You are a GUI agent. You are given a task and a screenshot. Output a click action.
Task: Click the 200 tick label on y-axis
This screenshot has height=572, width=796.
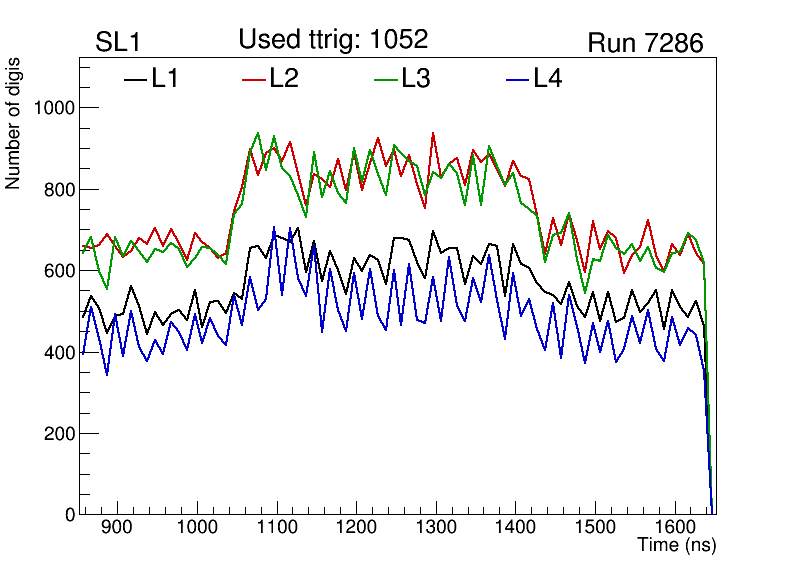pyautogui.click(x=59, y=434)
